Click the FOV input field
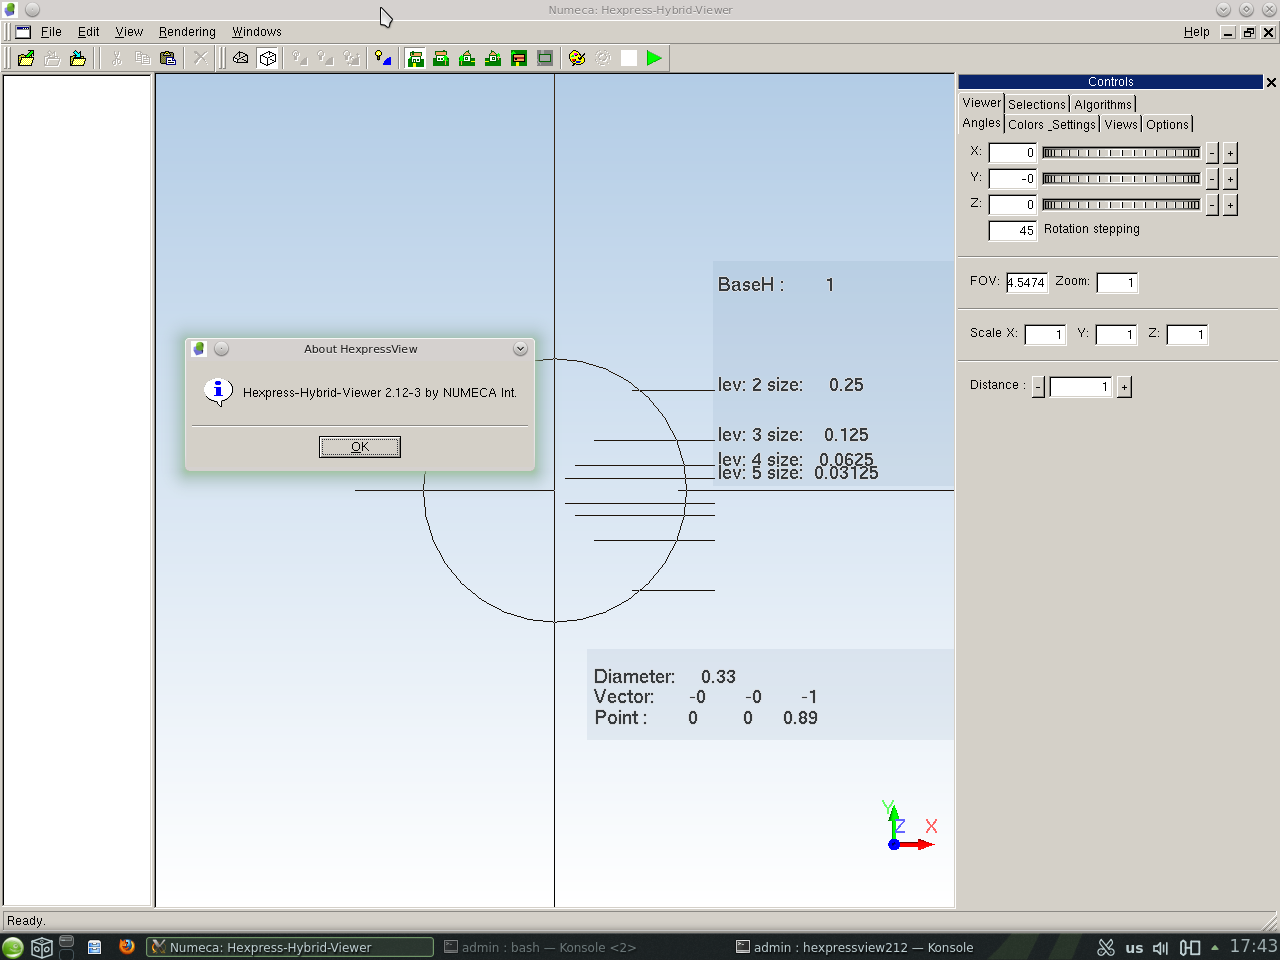Viewport: 1280px width, 960px height. click(x=1027, y=283)
